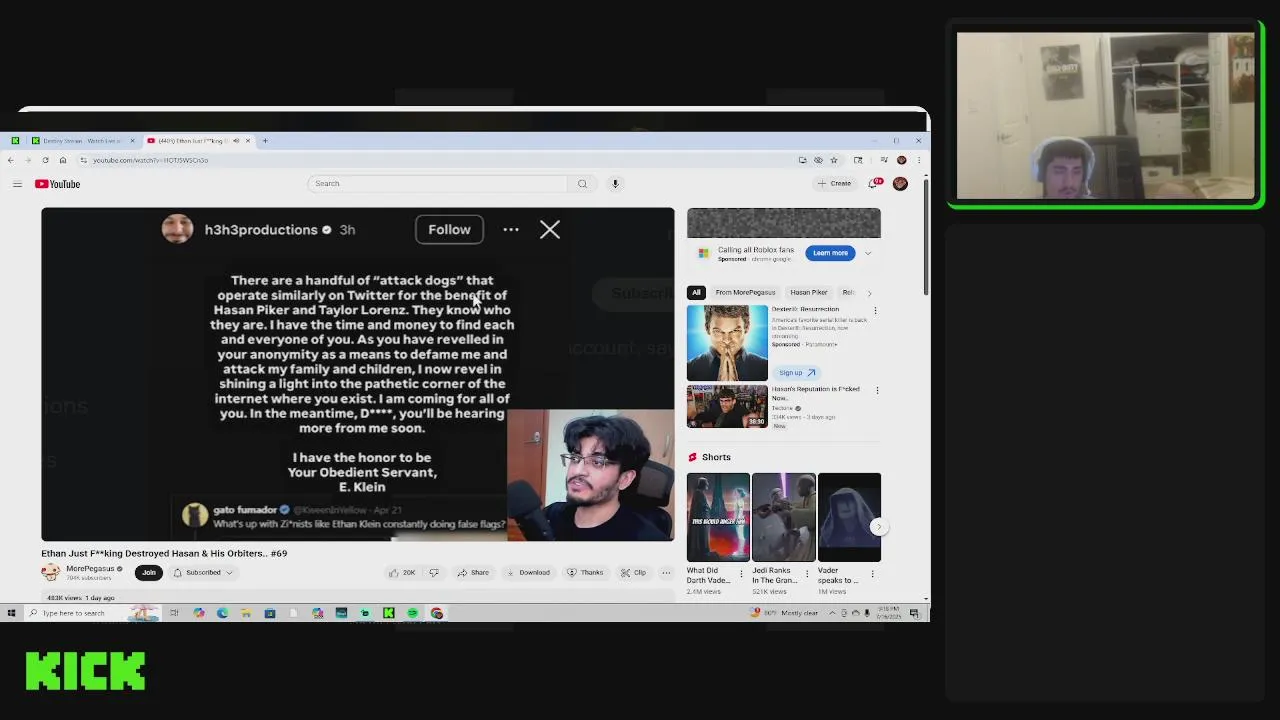Click the browser address bar URL

click(150, 160)
